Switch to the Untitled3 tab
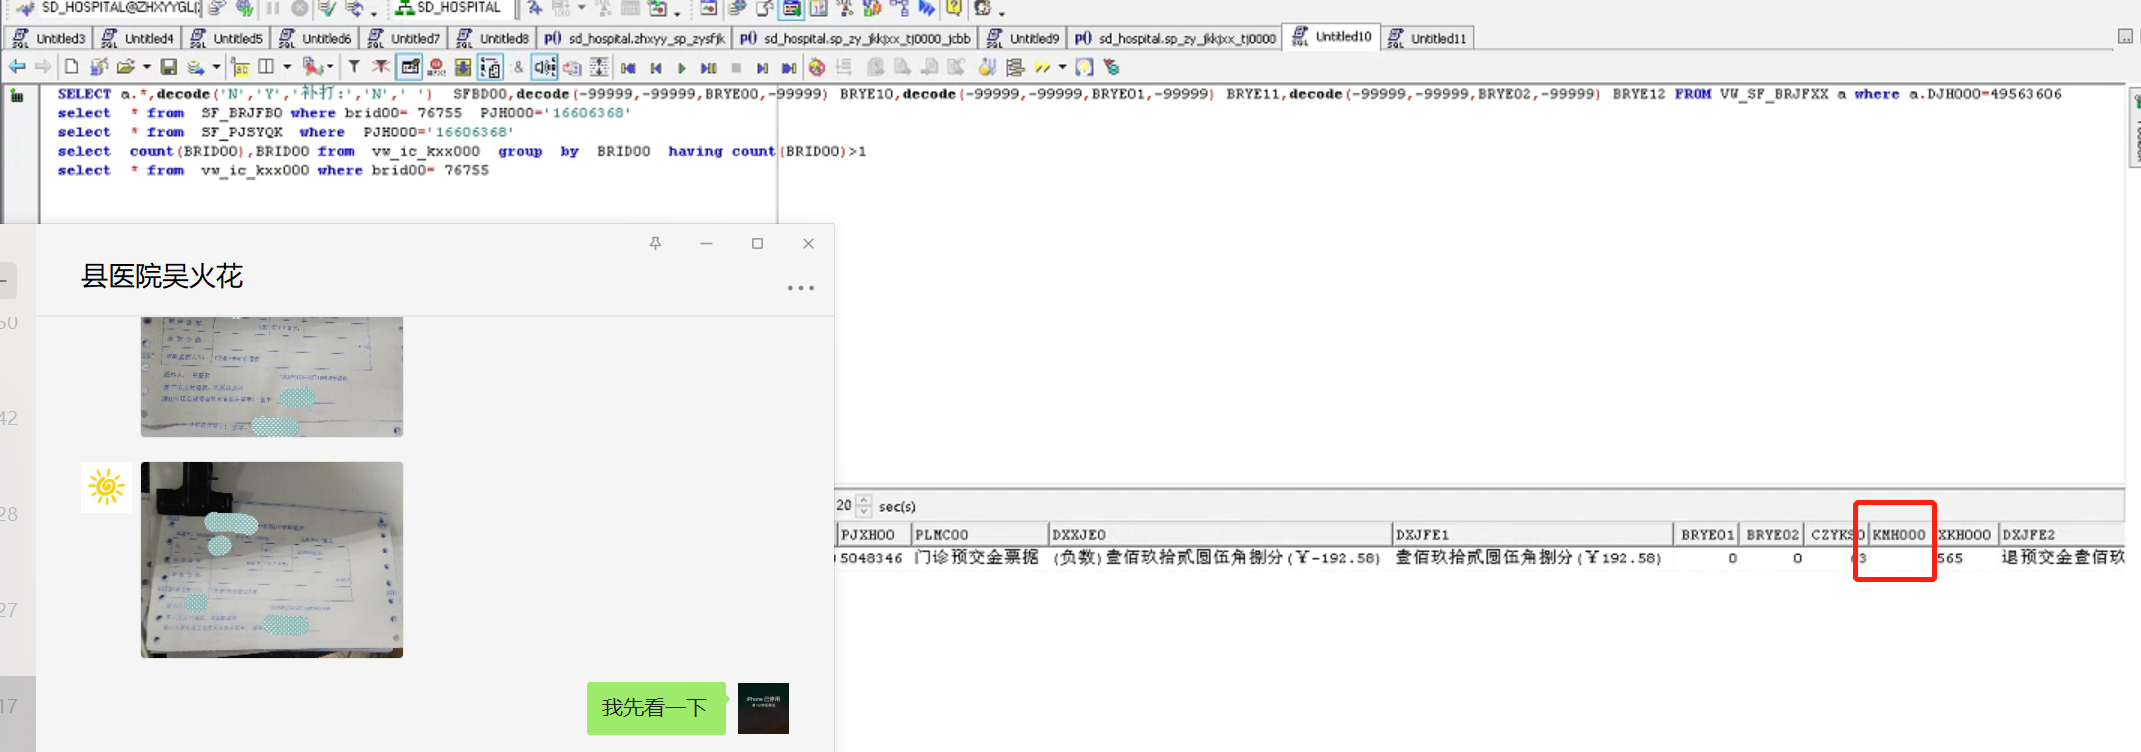 (49, 38)
